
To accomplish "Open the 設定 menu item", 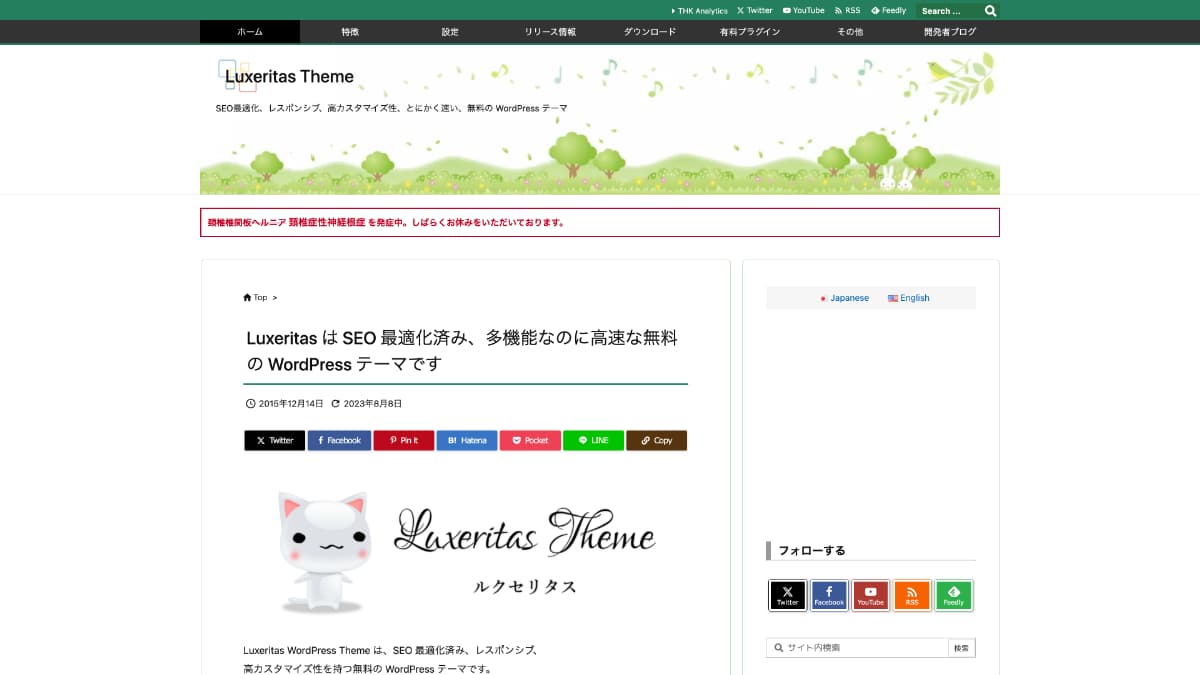I will click(x=450, y=32).
